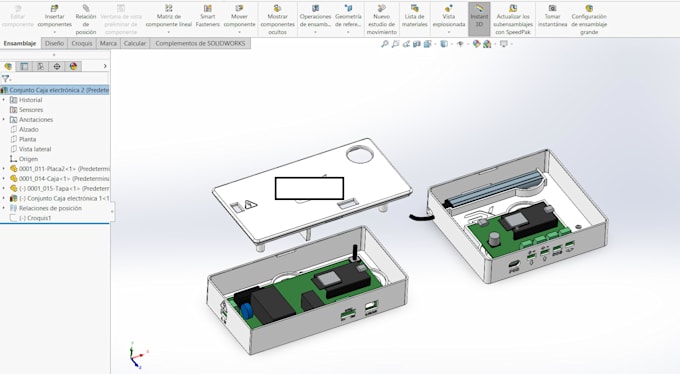
Task: Launch Smart Fasteners tool
Action: 208,16
